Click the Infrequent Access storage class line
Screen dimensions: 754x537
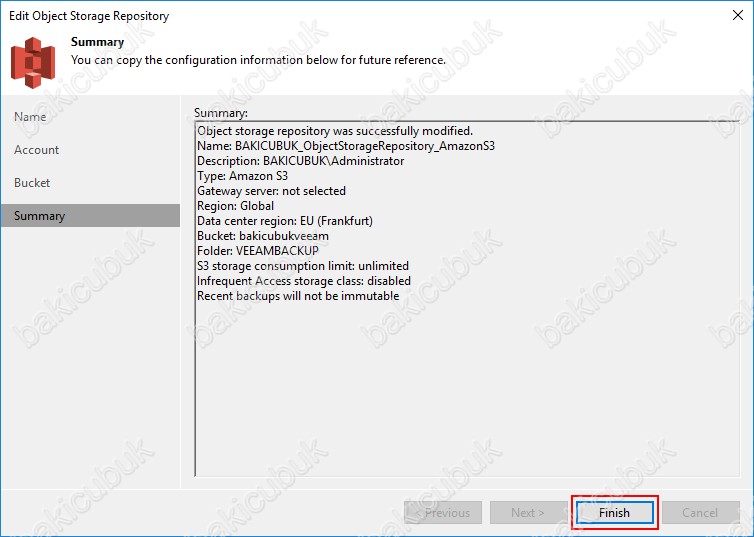[x=304, y=281]
